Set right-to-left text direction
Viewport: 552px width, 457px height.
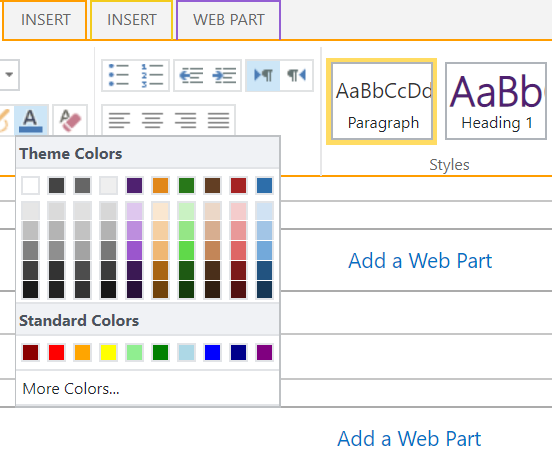(x=296, y=75)
